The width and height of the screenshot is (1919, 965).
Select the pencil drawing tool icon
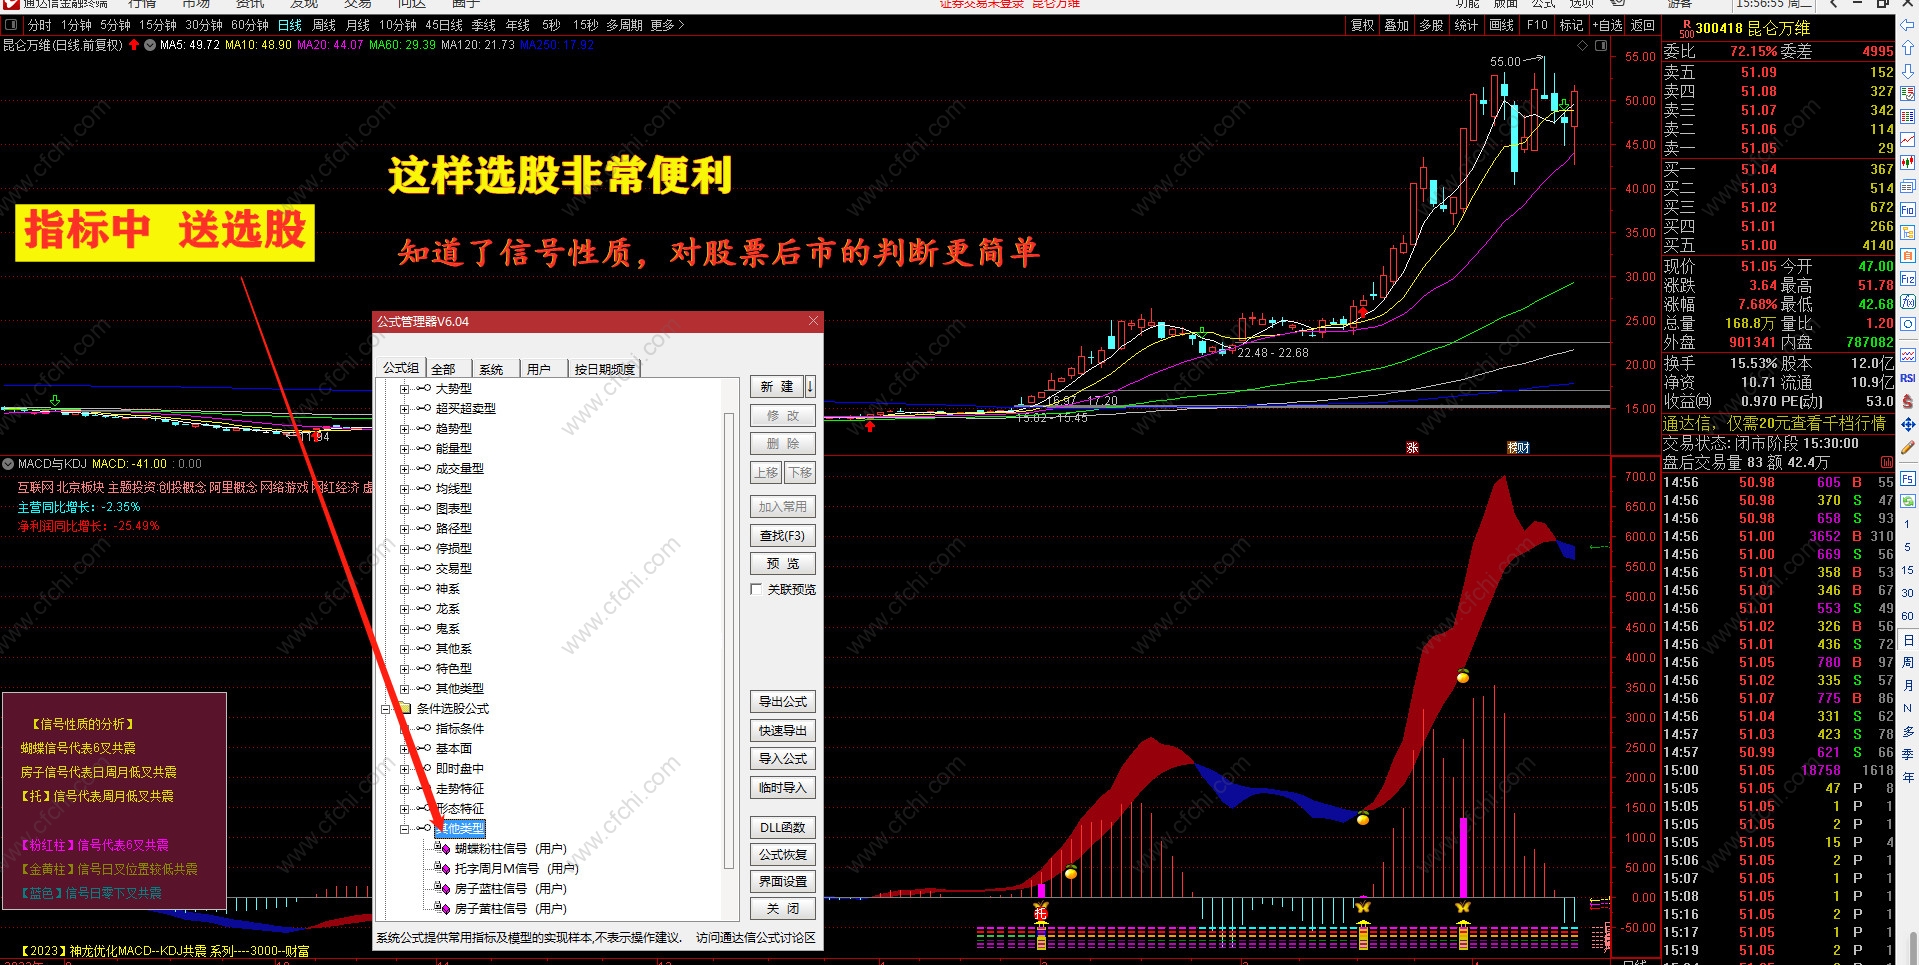(1908, 448)
